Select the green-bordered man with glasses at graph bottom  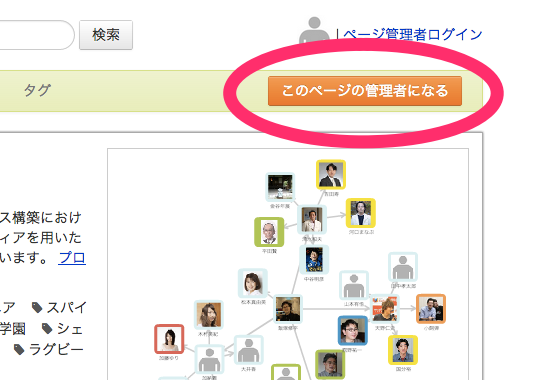pos(330,364)
